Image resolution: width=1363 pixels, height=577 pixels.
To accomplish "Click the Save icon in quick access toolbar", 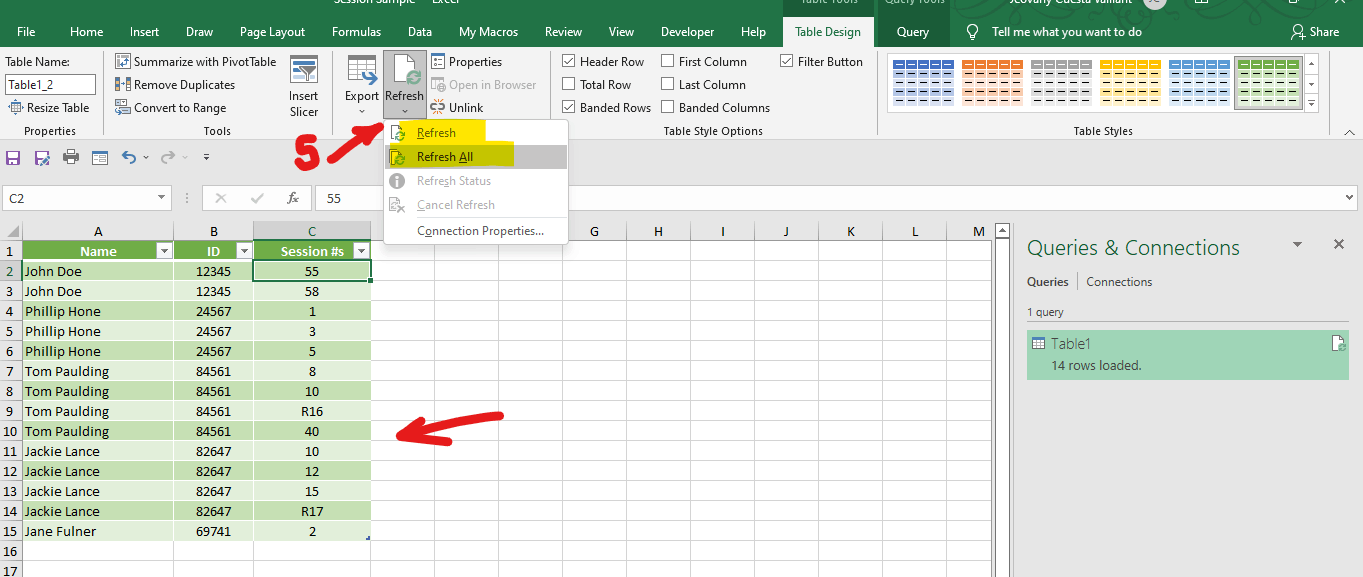I will pyautogui.click(x=14, y=157).
